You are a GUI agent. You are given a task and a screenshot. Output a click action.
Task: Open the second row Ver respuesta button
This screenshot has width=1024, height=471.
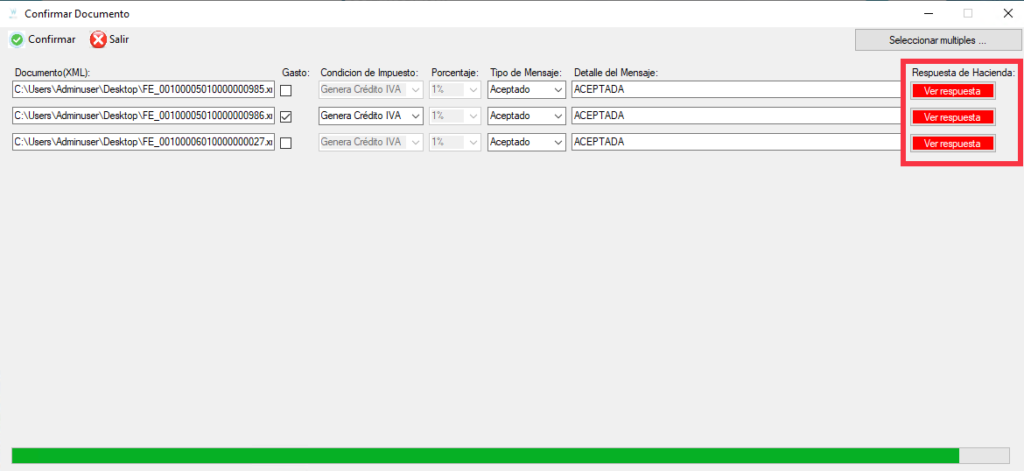[x=952, y=117]
